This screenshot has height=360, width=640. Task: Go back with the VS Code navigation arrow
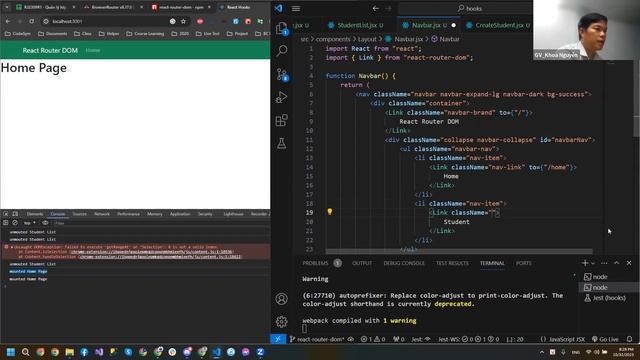[376, 8]
